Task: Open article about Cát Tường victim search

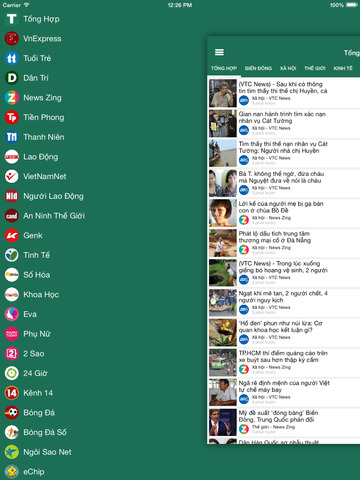Action: (284, 124)
